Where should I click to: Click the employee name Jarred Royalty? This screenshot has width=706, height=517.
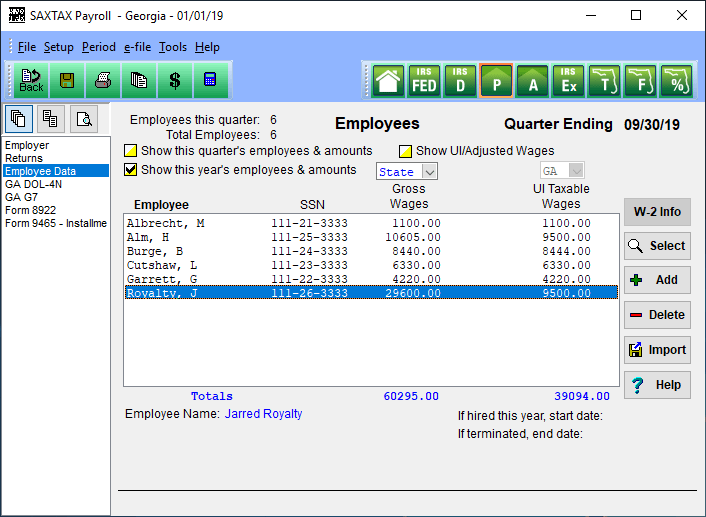(x=263, y=414)
